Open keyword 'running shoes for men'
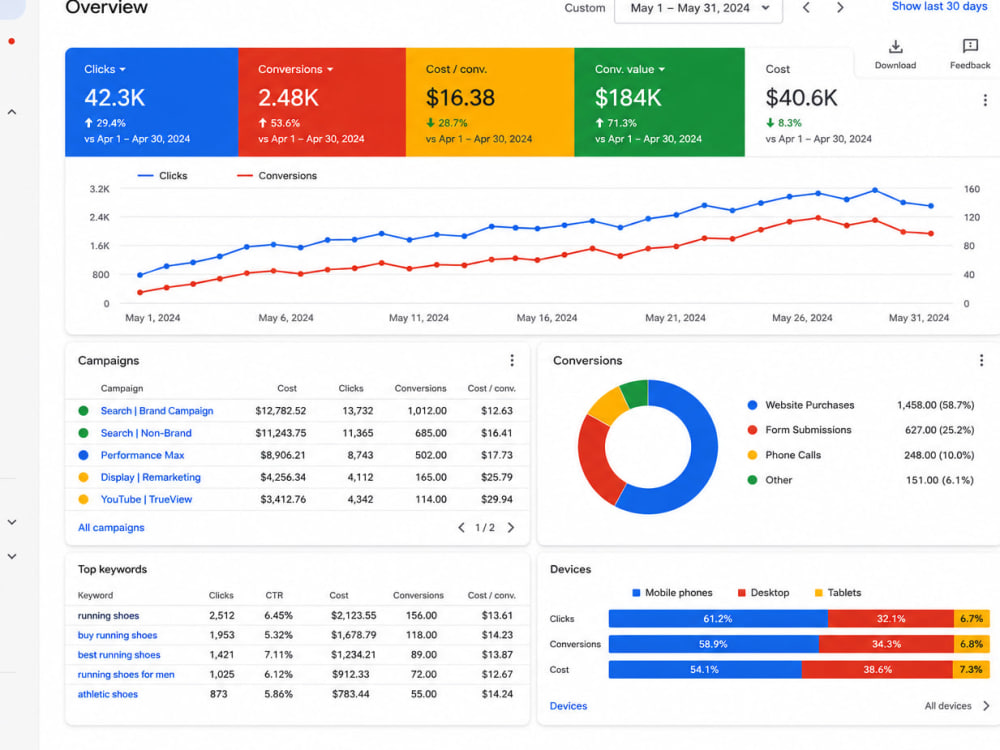 click(x=126, y=675)
